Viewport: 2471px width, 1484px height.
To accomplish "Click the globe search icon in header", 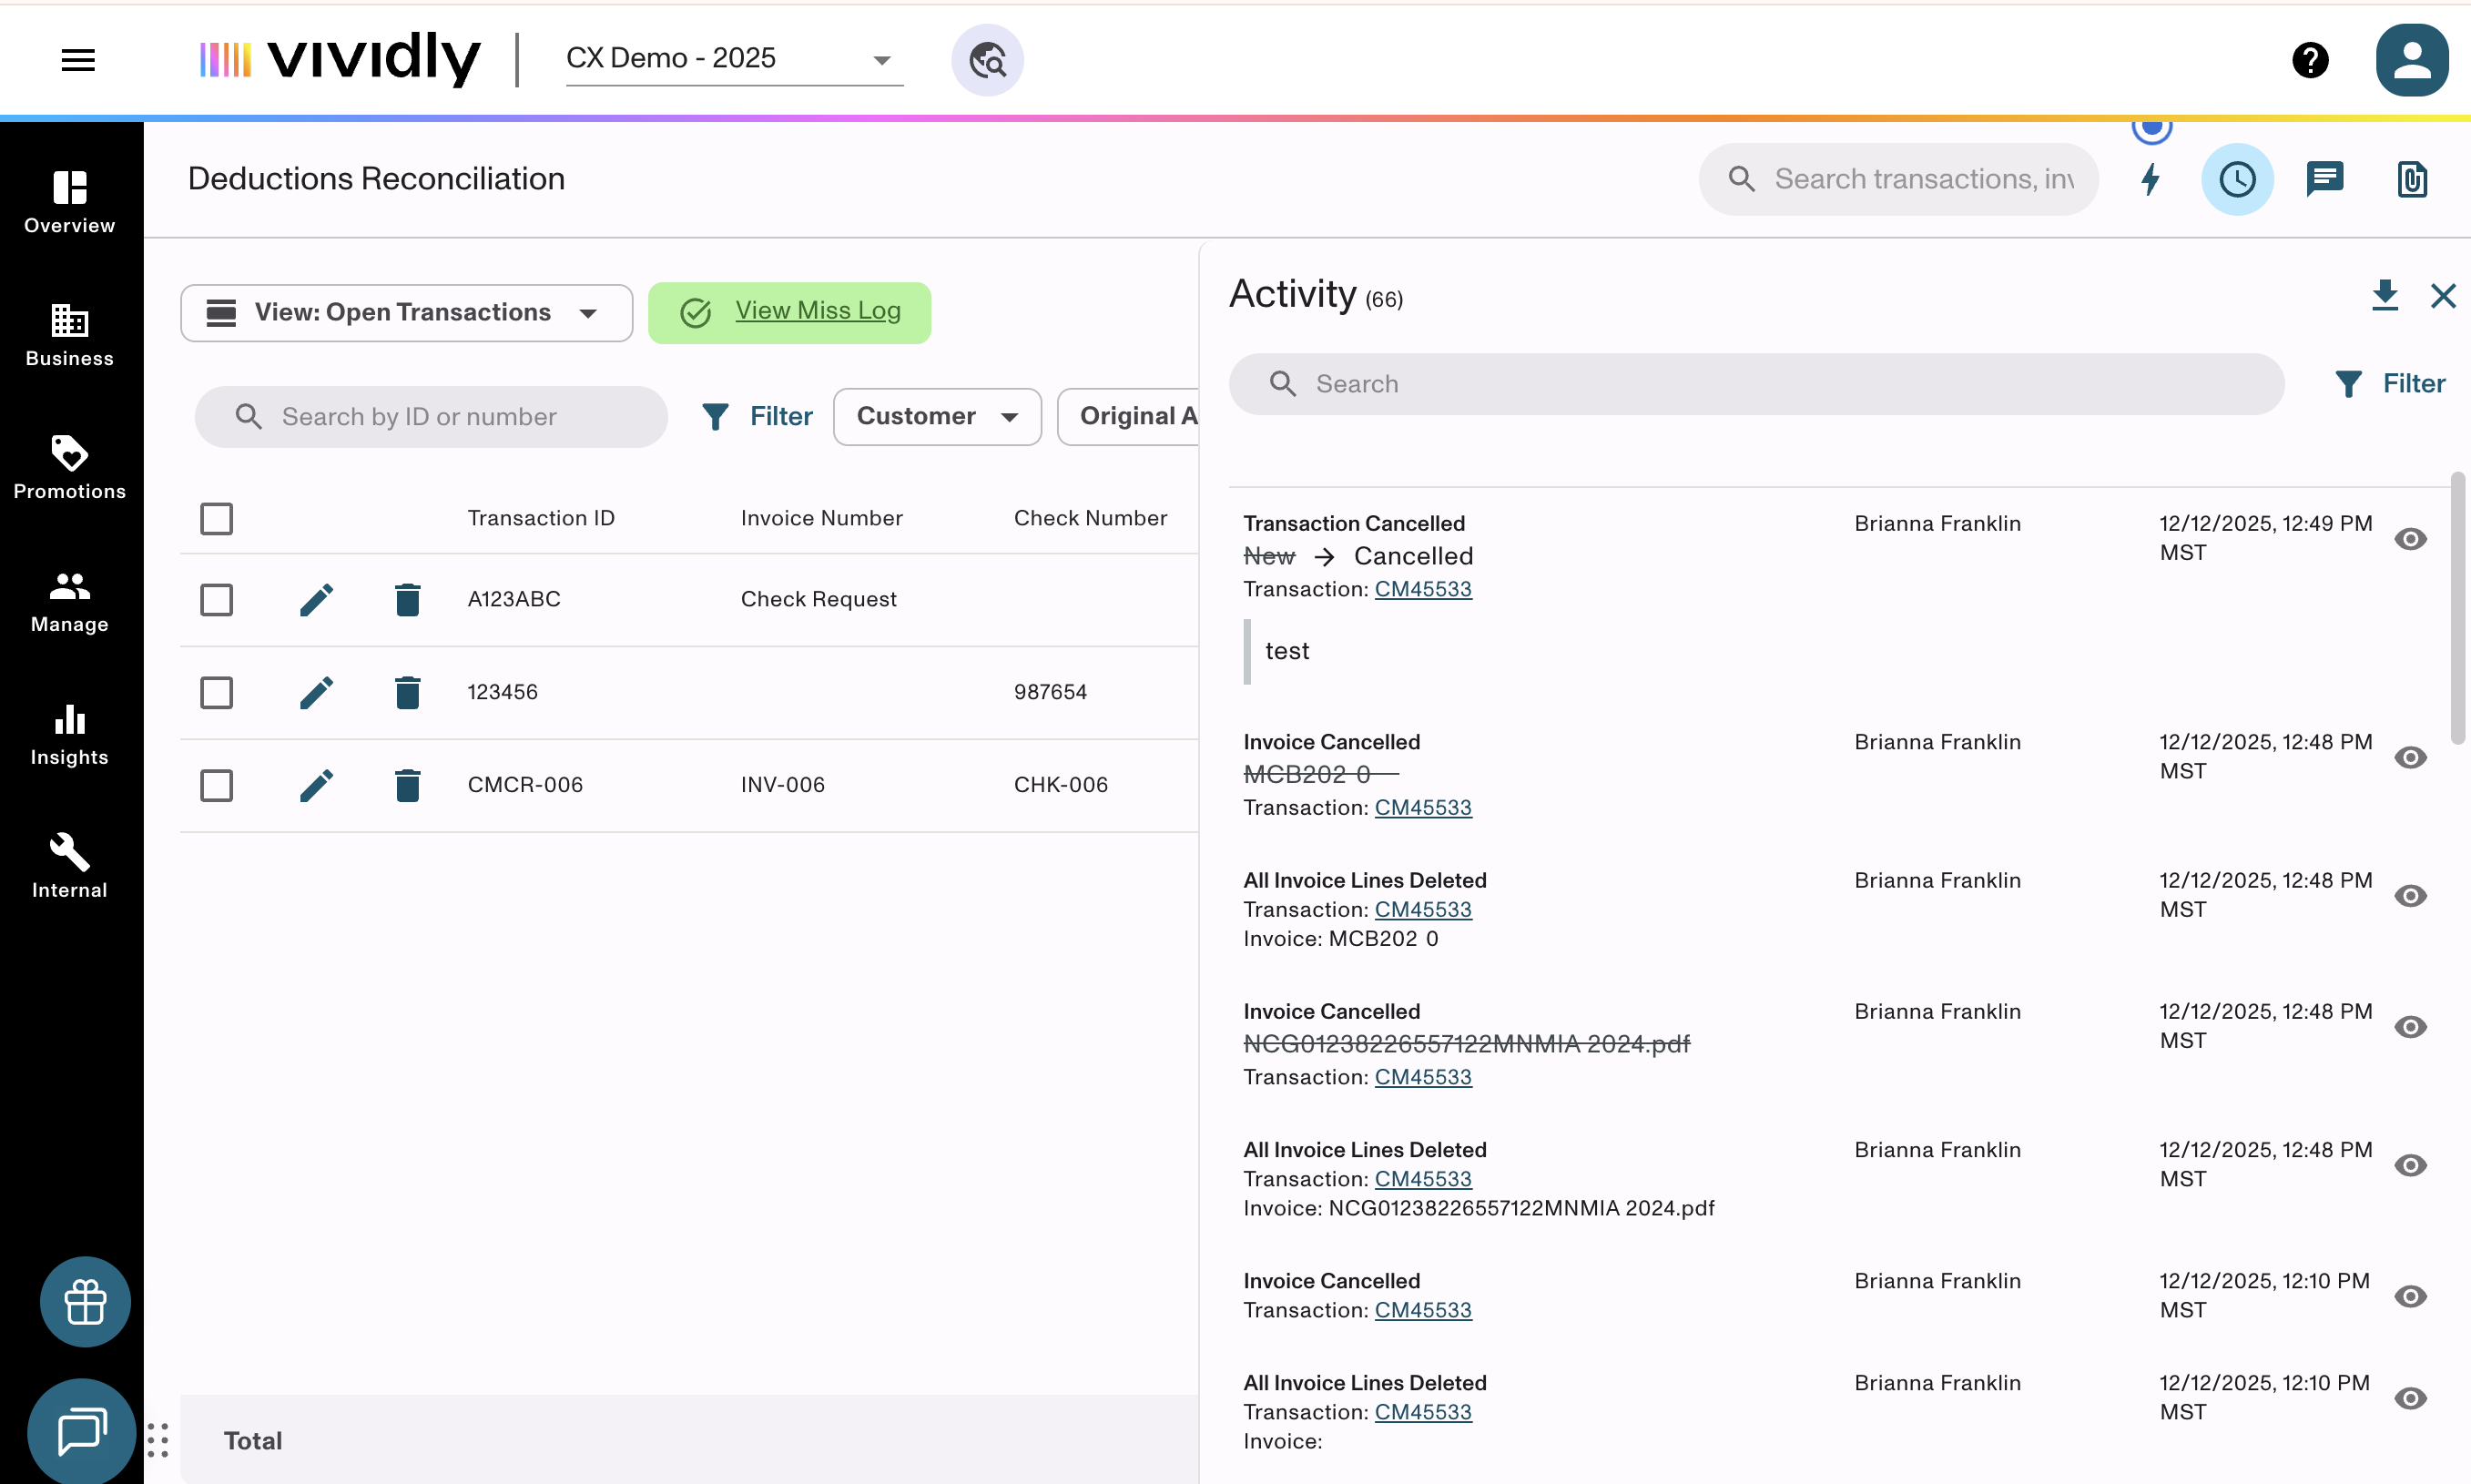I will click(987, 60).
